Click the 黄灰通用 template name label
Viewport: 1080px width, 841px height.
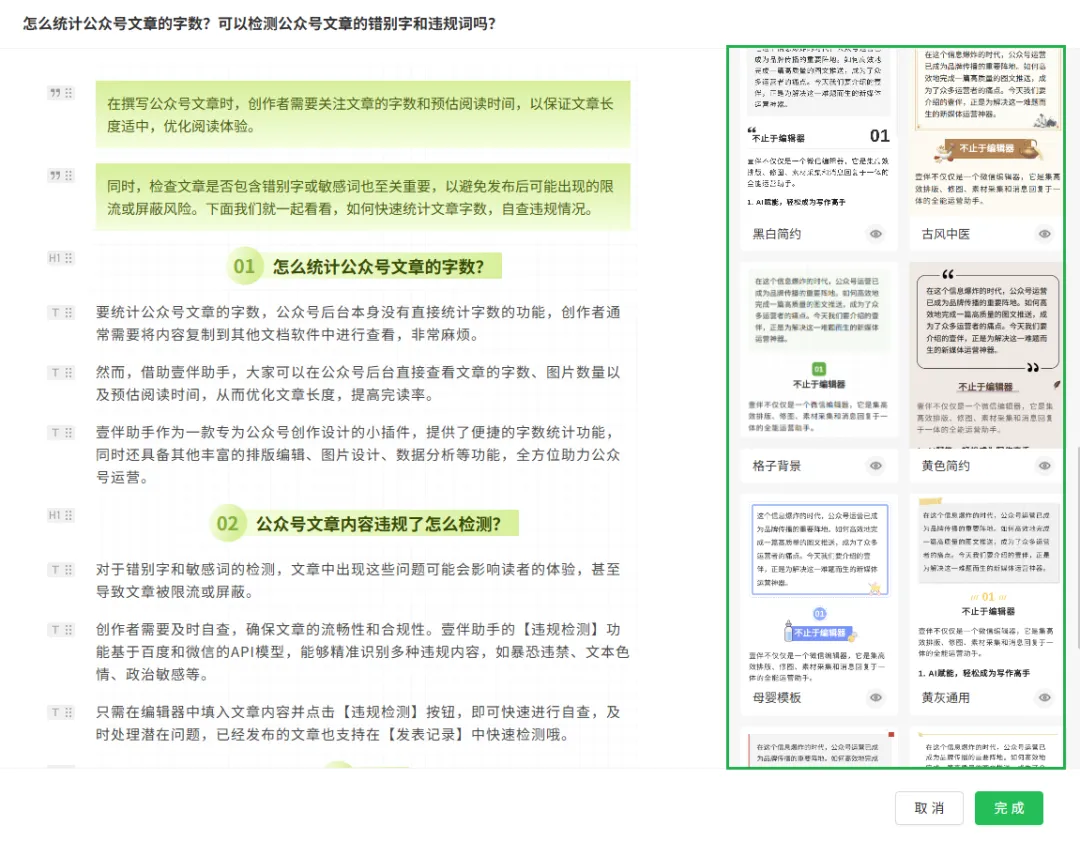[x=946, y=698]
